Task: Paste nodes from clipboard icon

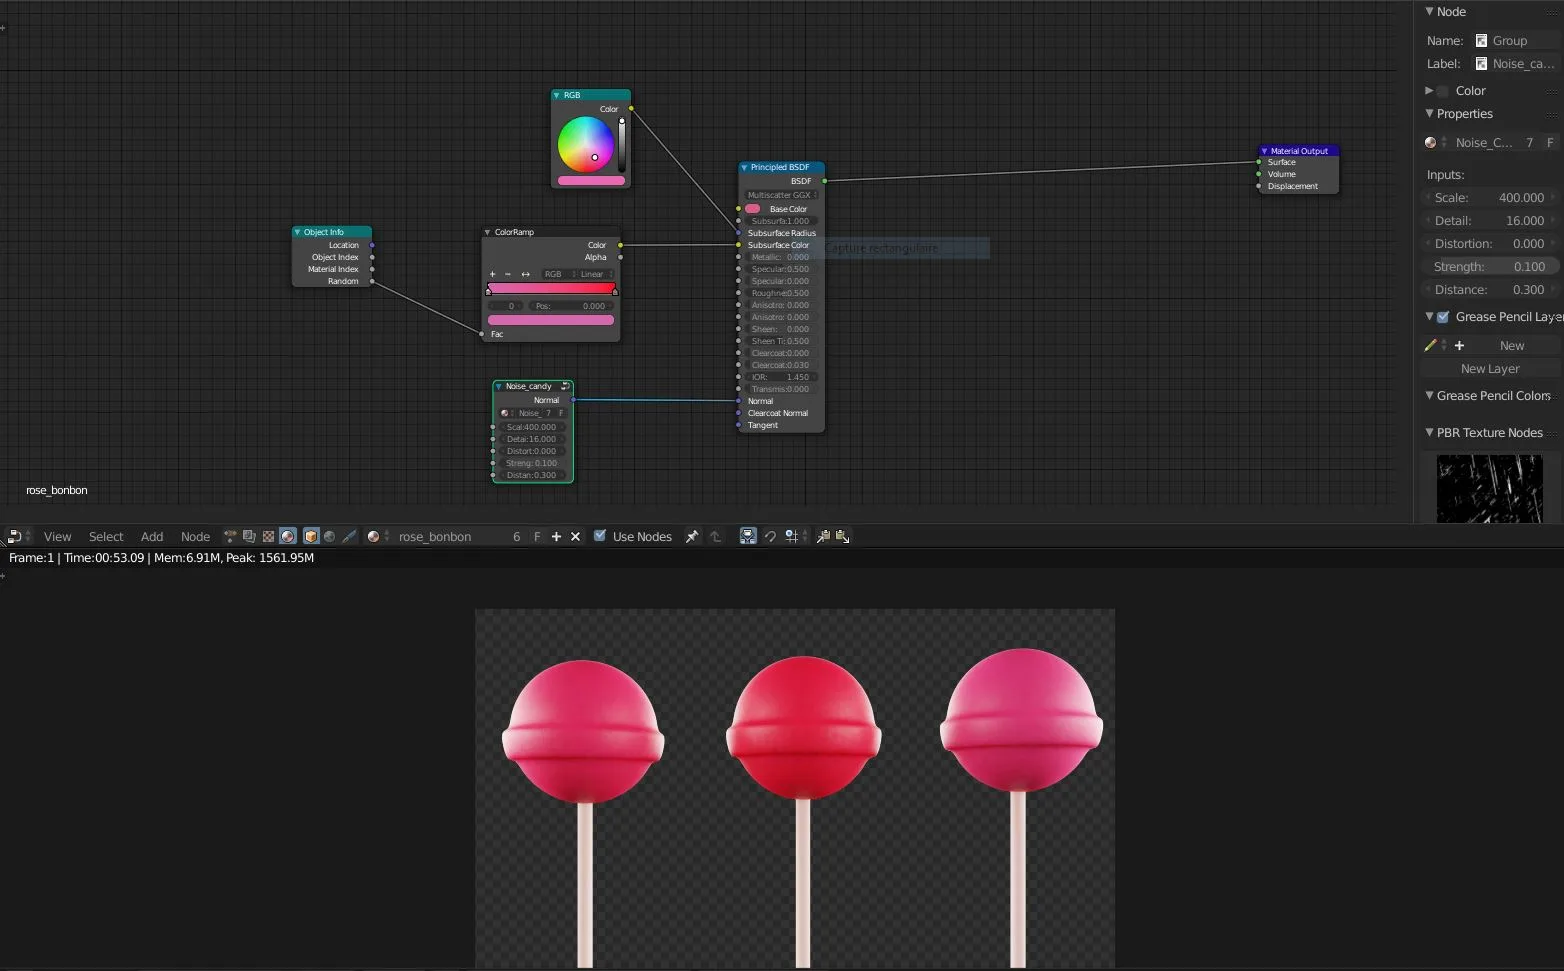Action: 842,537
